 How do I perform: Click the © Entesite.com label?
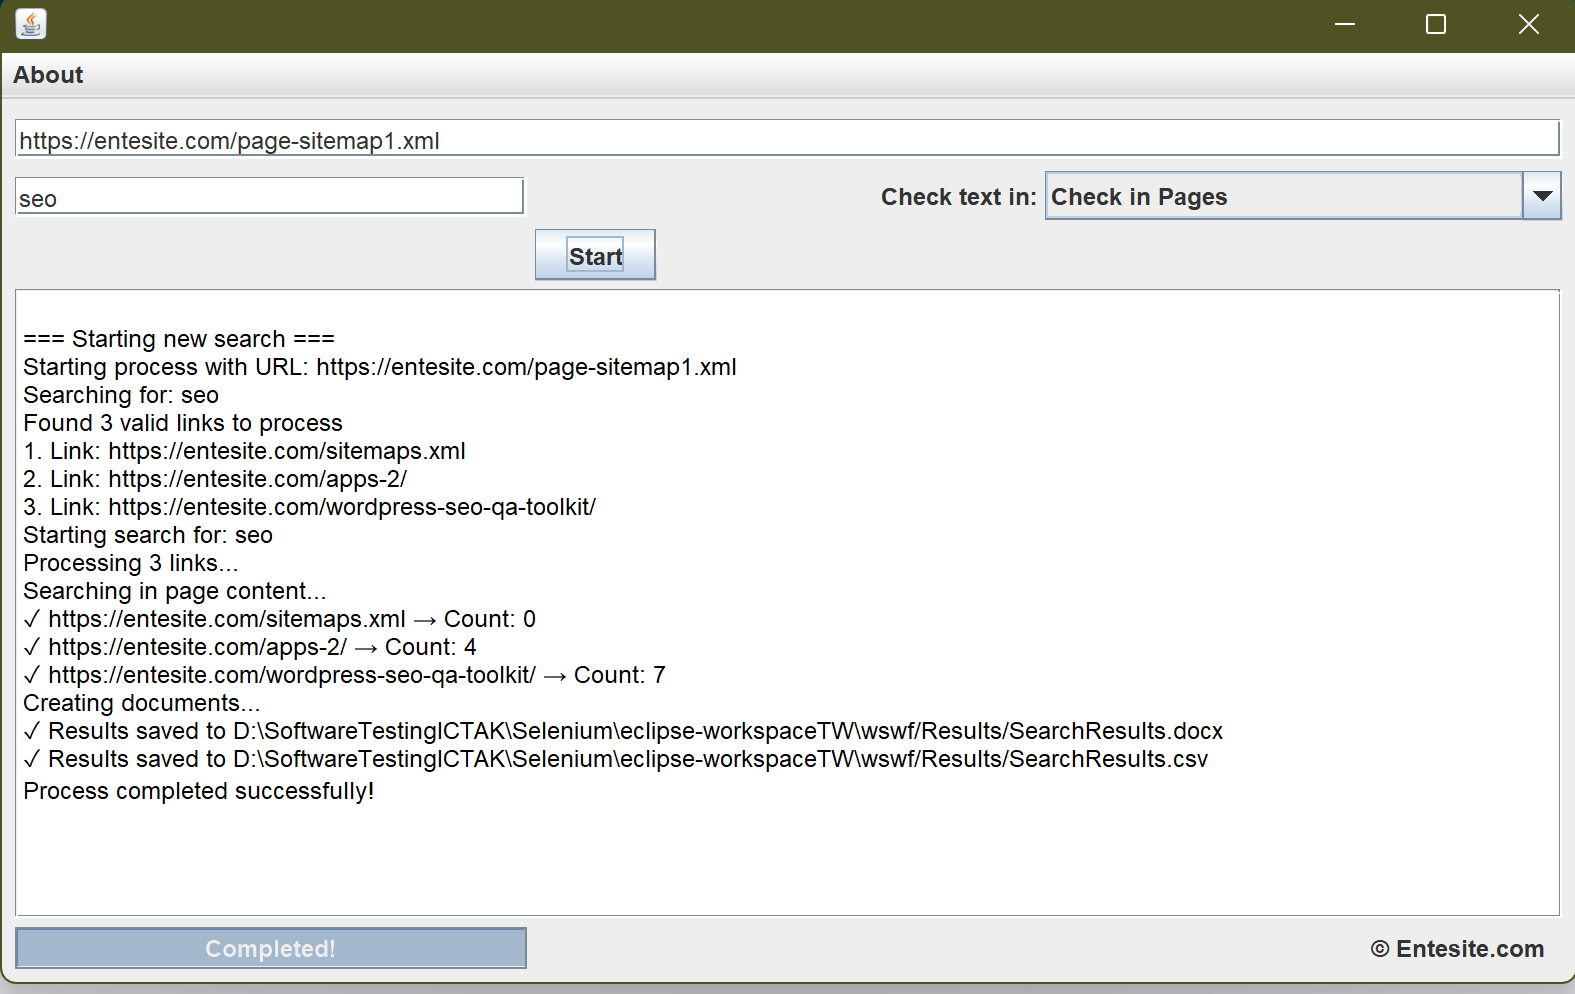click(x=1457, y=949)
